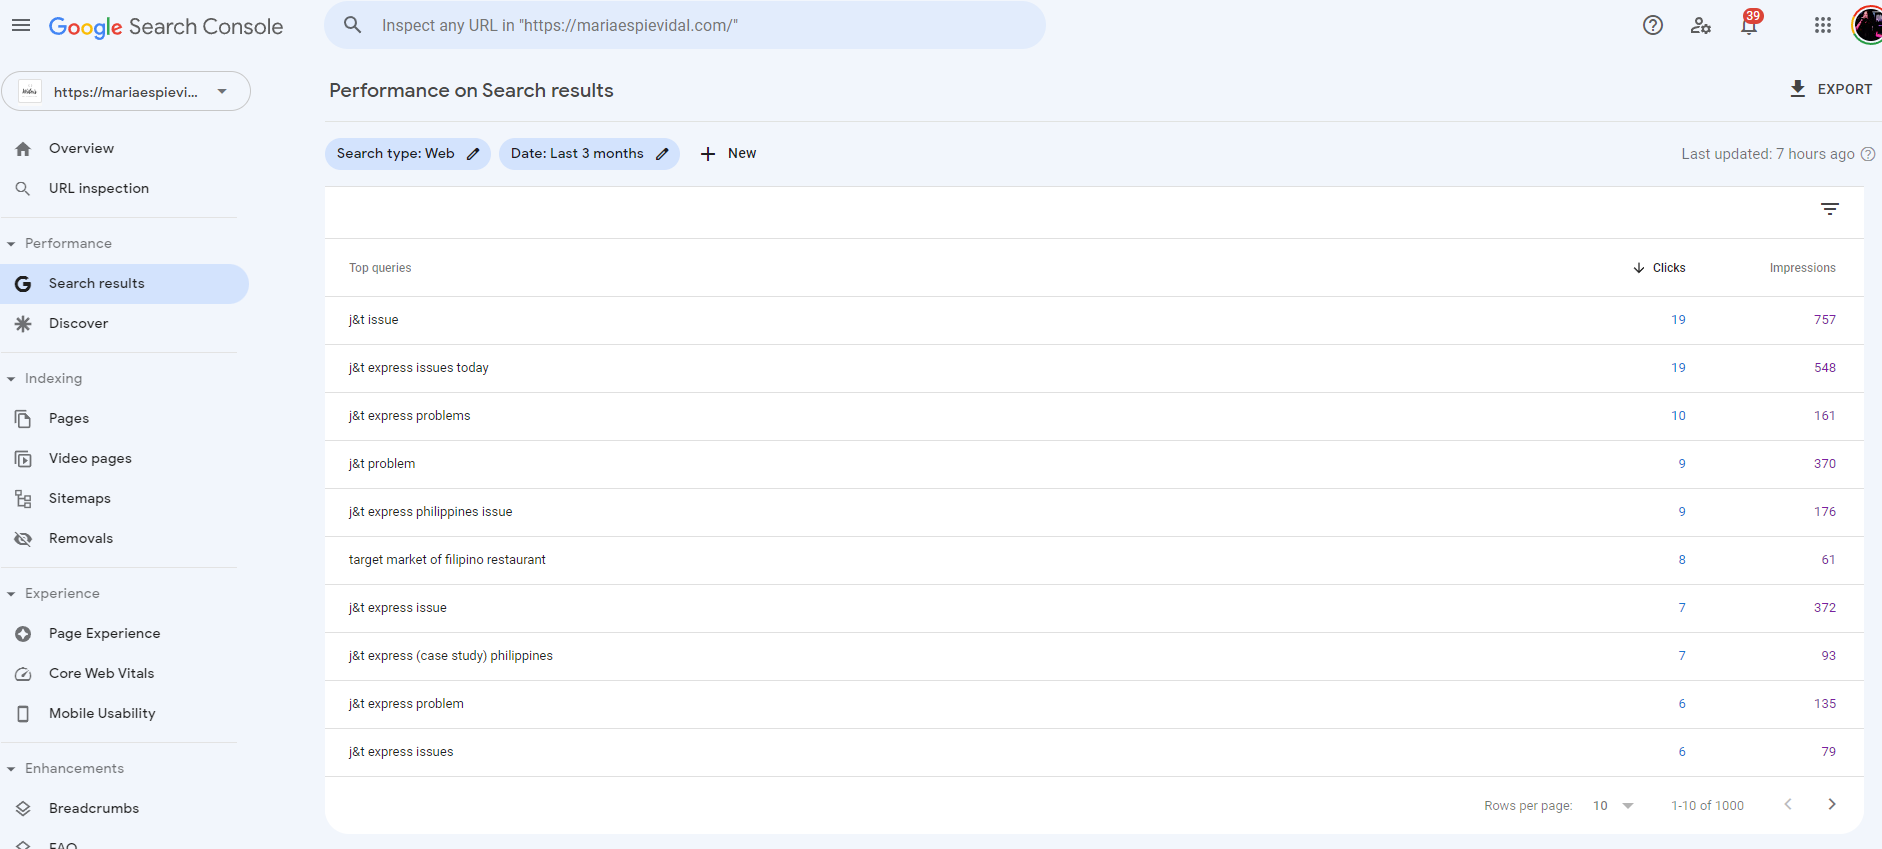Click the Video pages icon
The image size is (1882, 849).
[23, 459]
